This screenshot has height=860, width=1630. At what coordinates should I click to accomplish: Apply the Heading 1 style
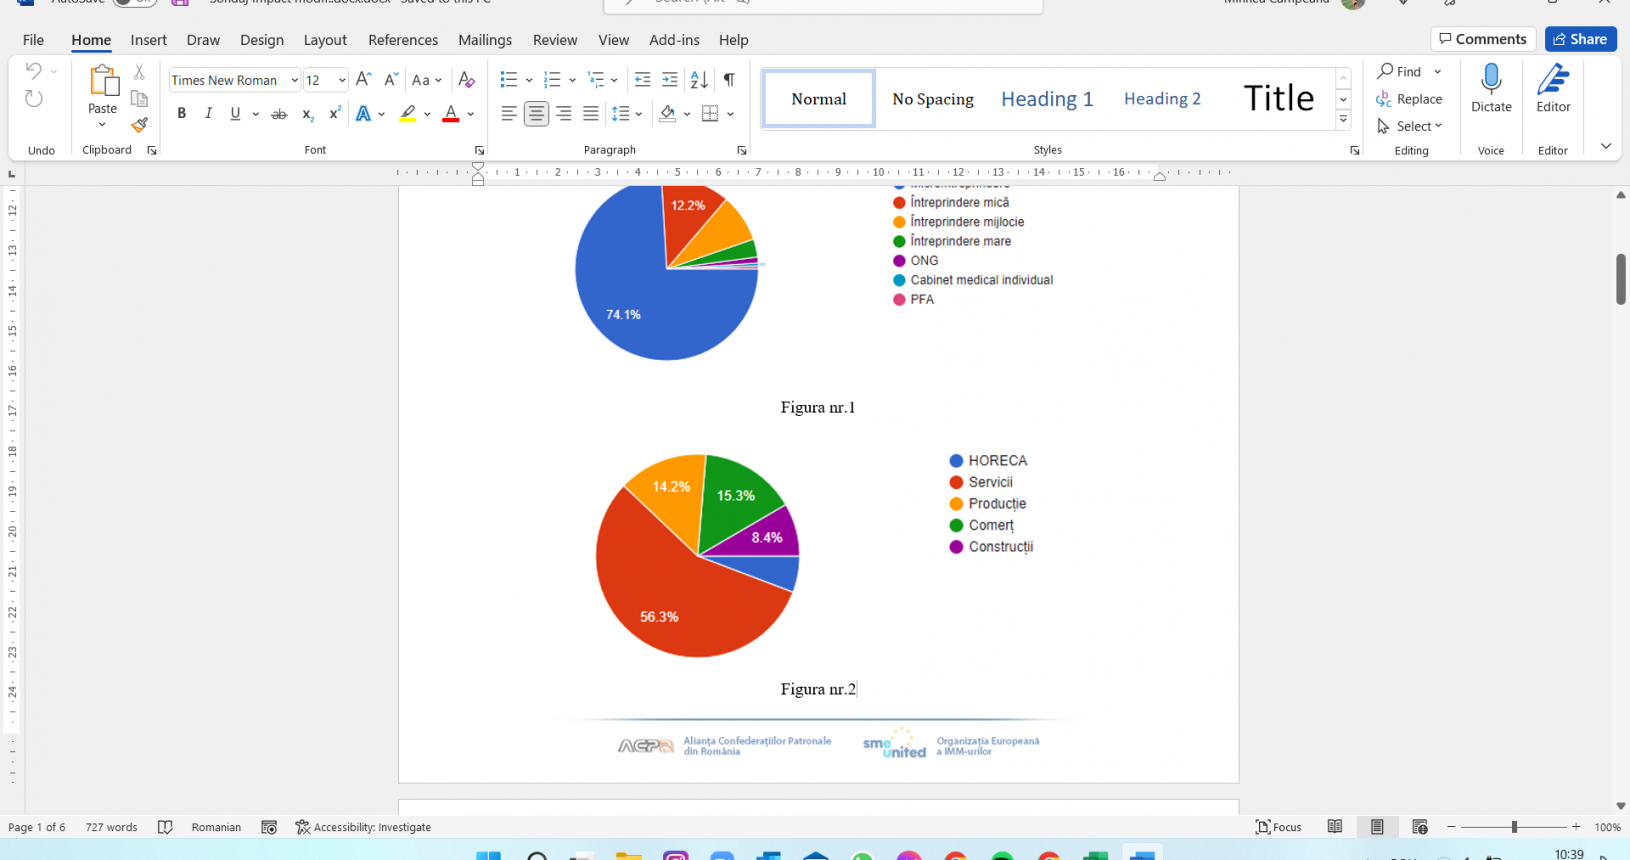tap(1046, 99)
